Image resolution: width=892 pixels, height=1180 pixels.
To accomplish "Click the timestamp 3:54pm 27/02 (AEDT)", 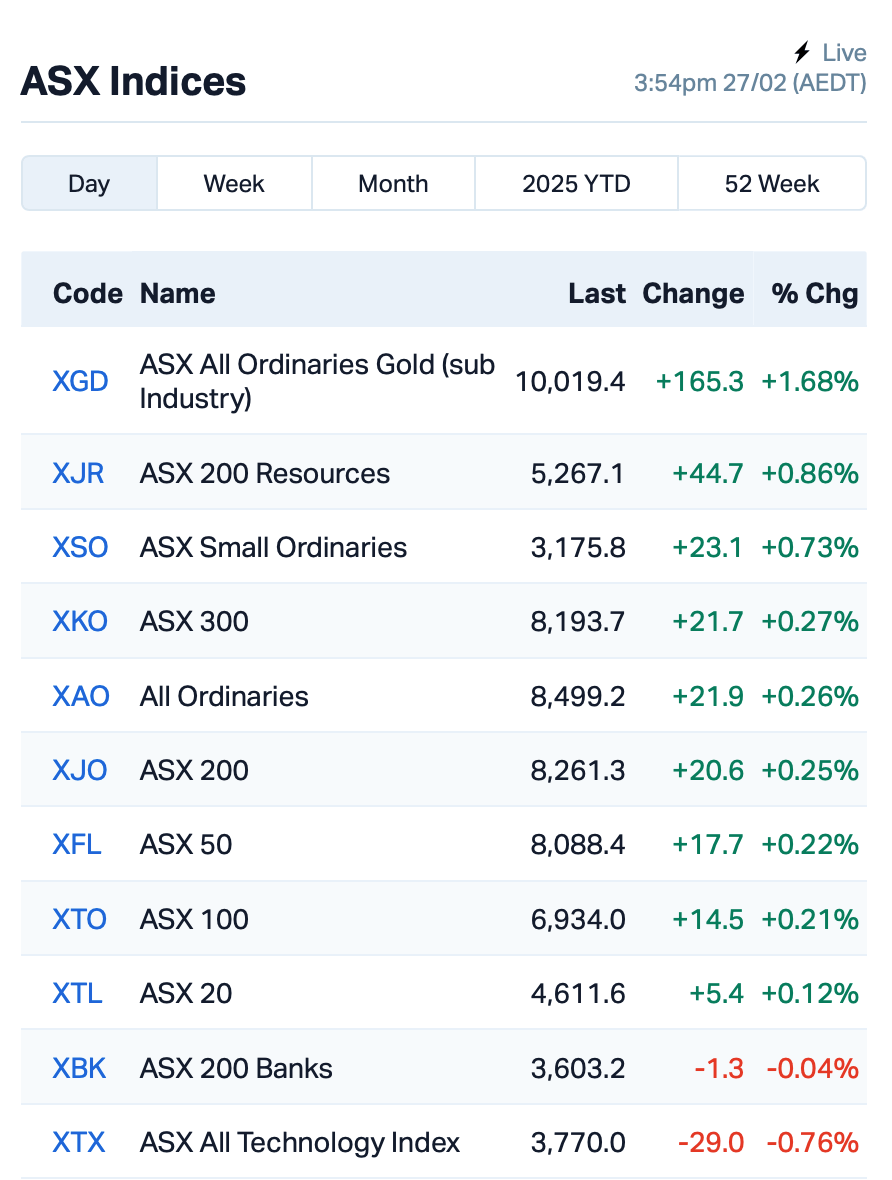I will pyautogui.click(x=750, y=82).
